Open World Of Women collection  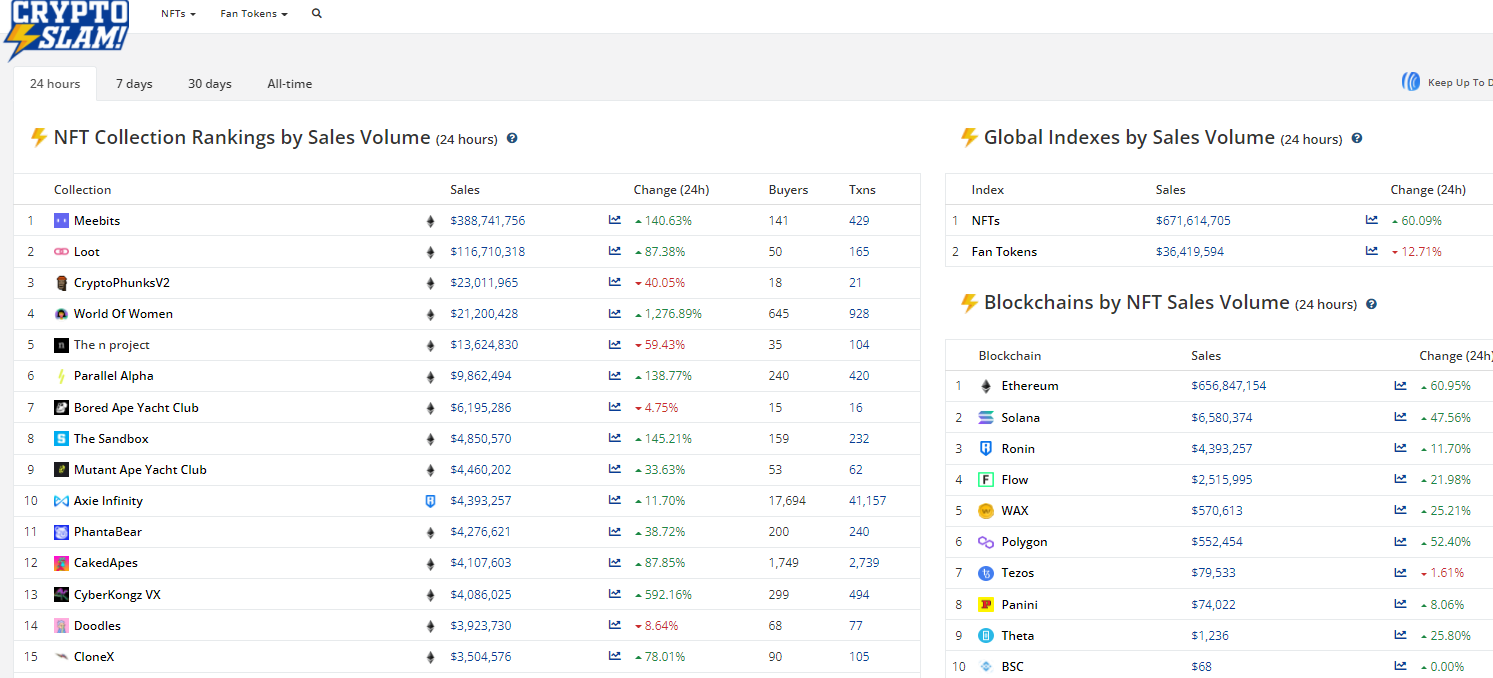tap(123, 314)
